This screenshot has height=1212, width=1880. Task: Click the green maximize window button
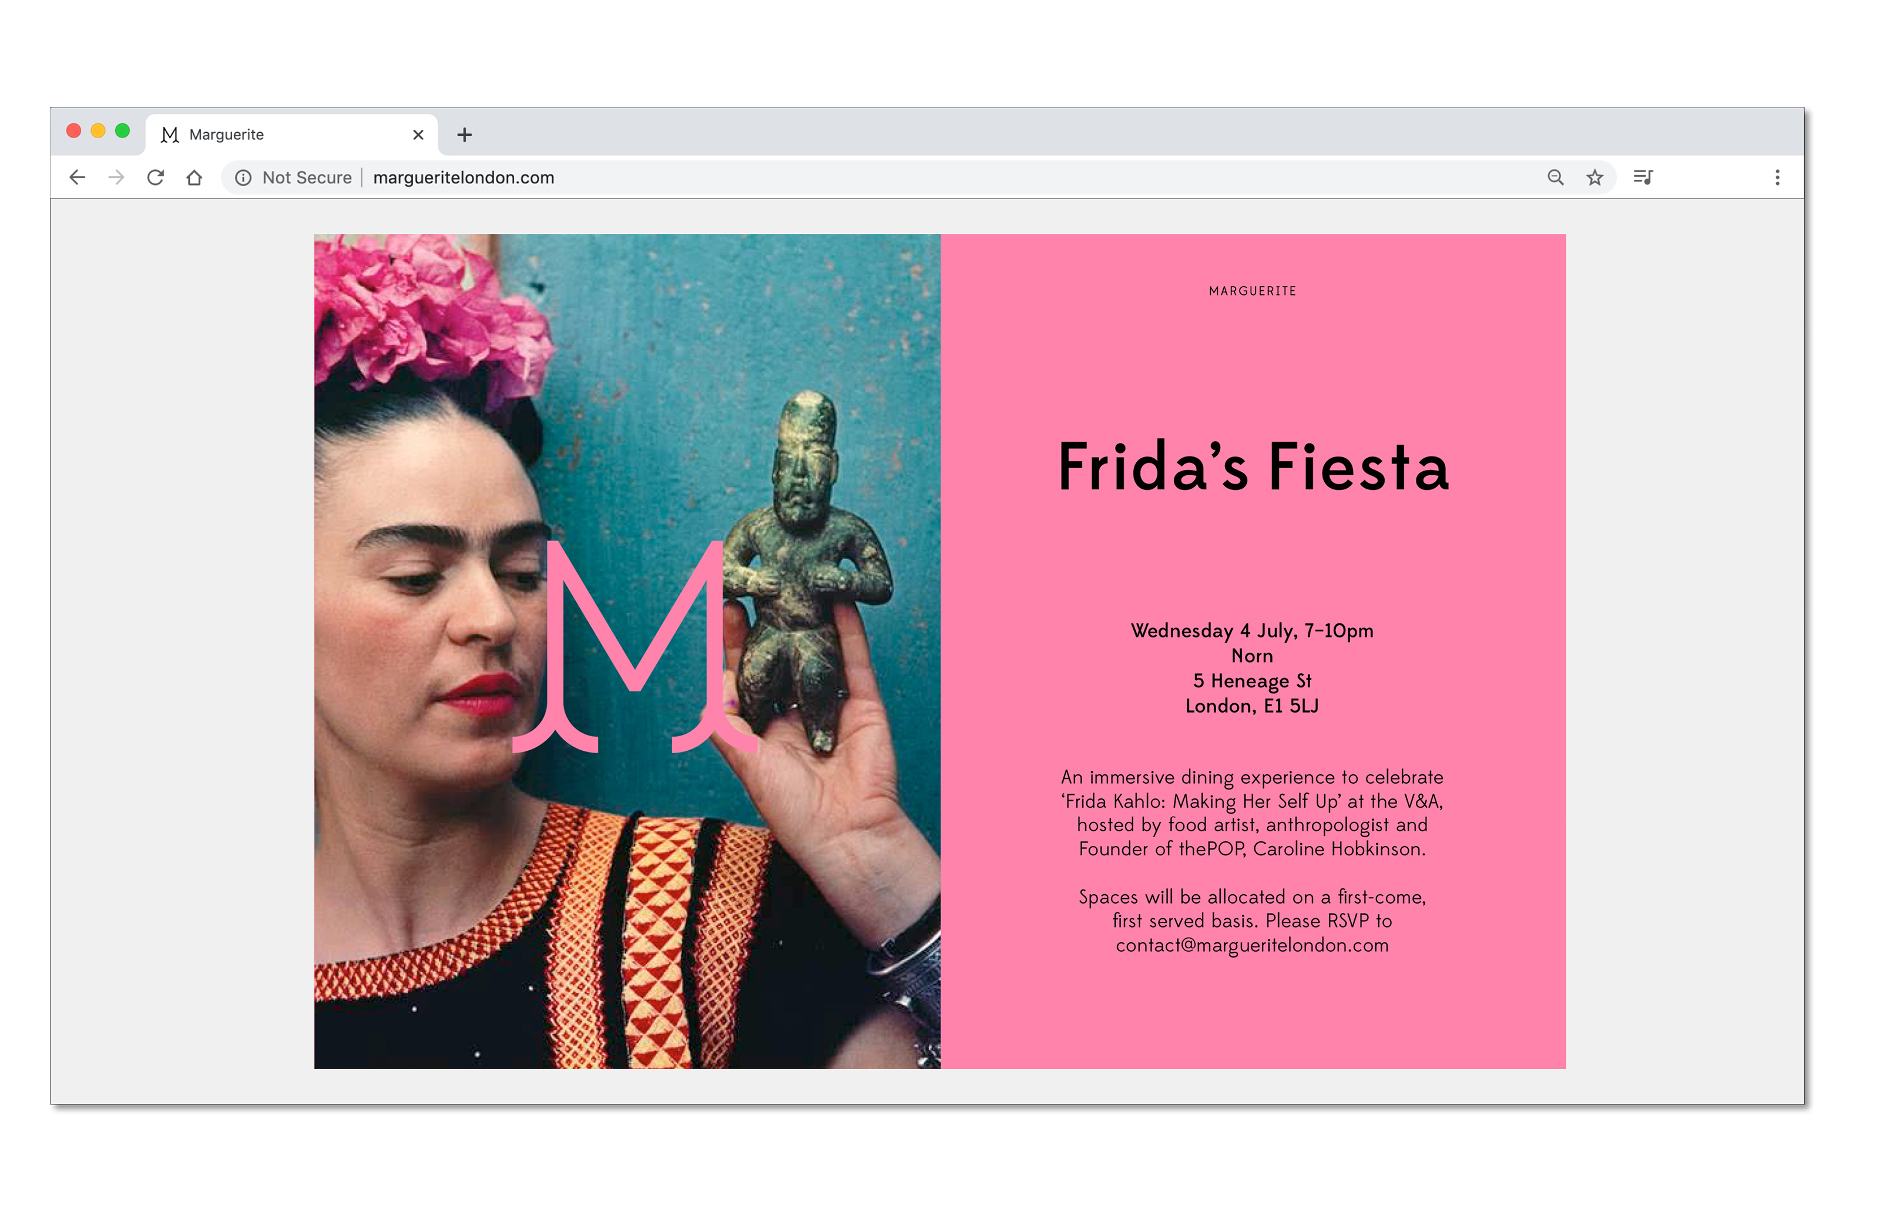tap(122, 131)
